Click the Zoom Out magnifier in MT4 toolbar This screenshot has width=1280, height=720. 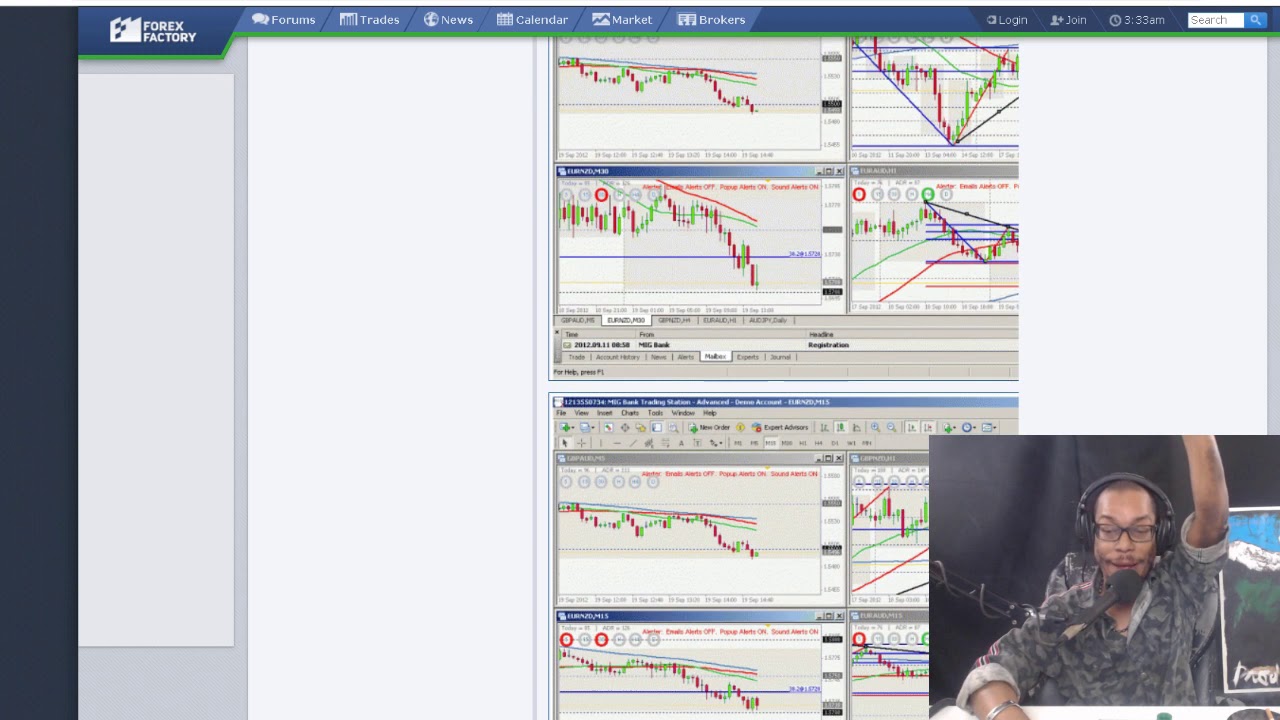(891, 428)
